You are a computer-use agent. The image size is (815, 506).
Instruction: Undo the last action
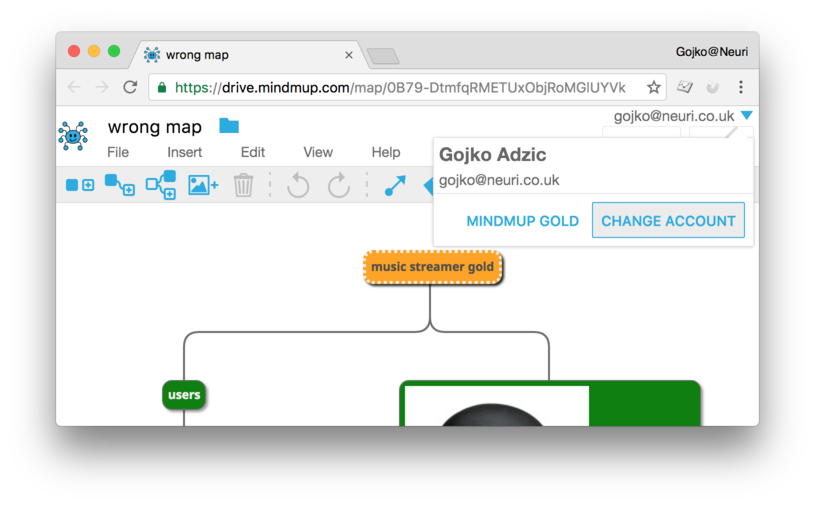[x=298, y=185]
